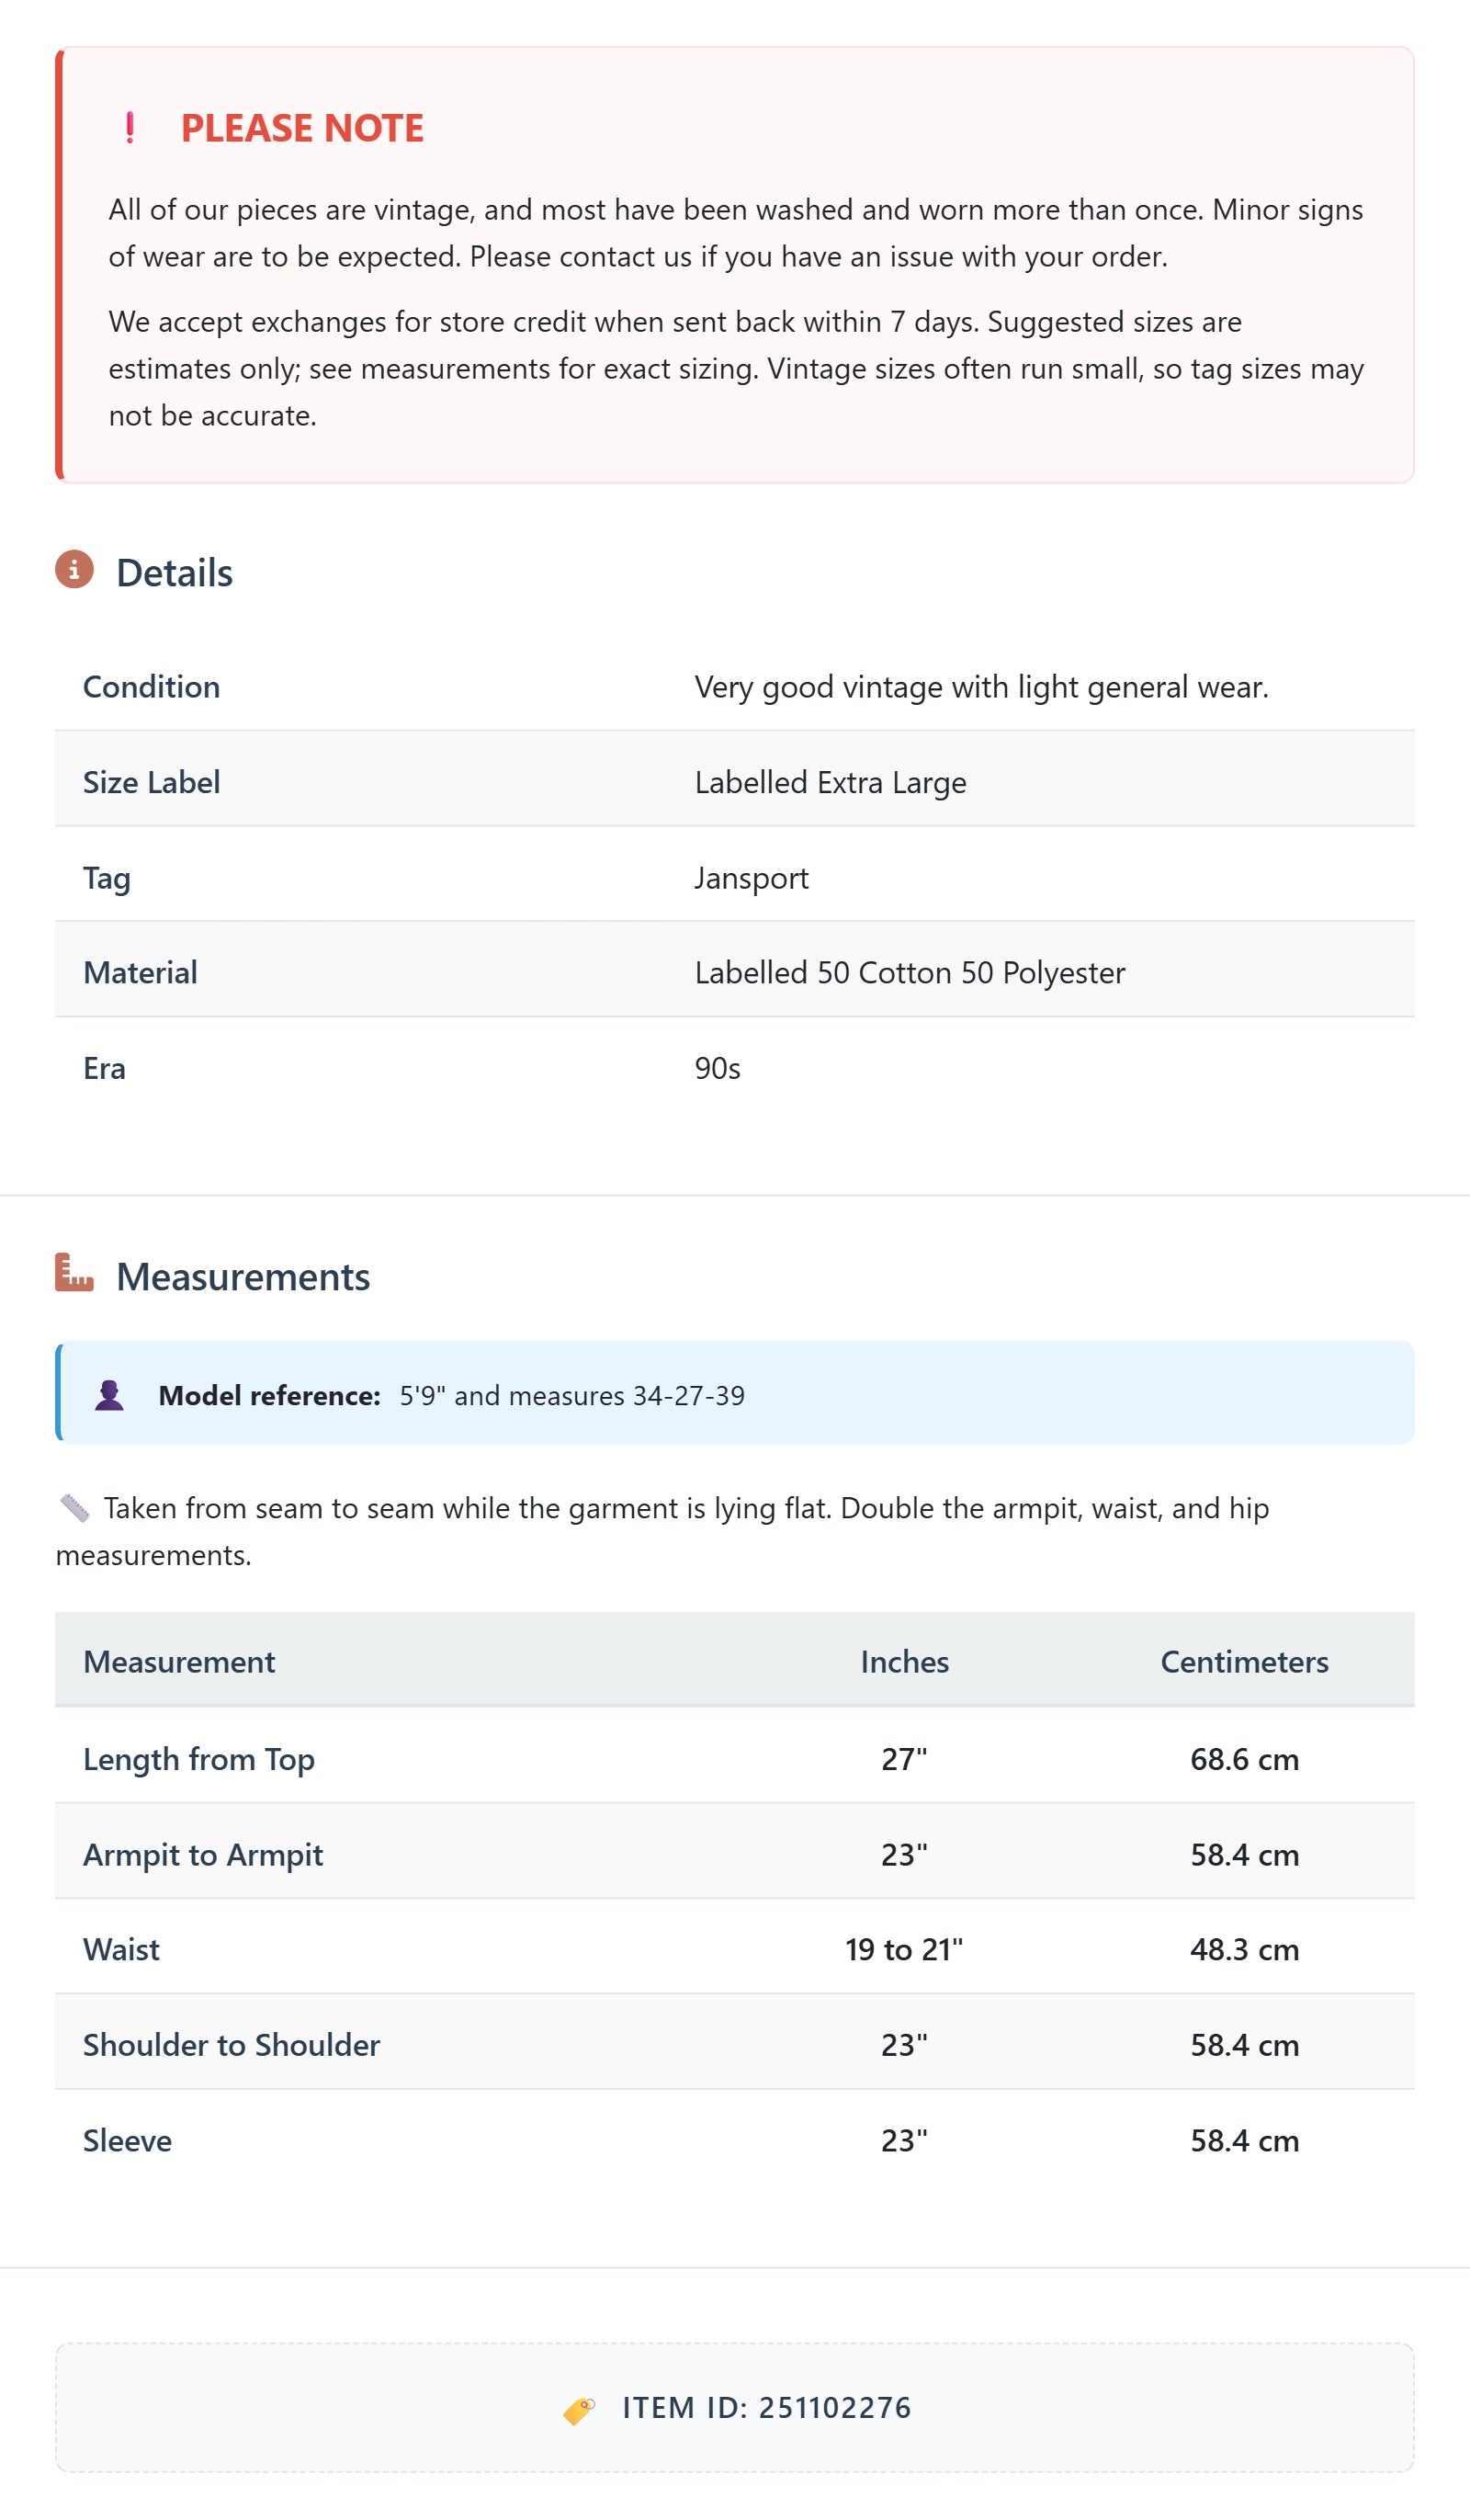The width and height of the screenshot is (1470, 2520).
Task: Click the Inches column header
Action: (904, 1661)
